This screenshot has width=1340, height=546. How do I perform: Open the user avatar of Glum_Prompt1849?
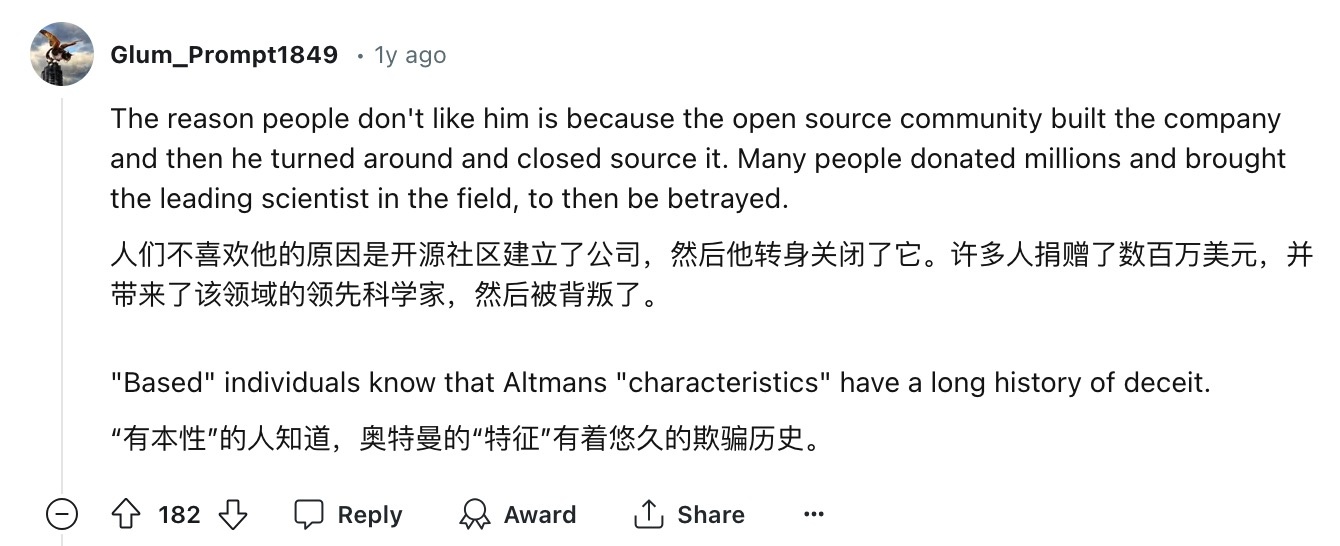click(62, 54)
